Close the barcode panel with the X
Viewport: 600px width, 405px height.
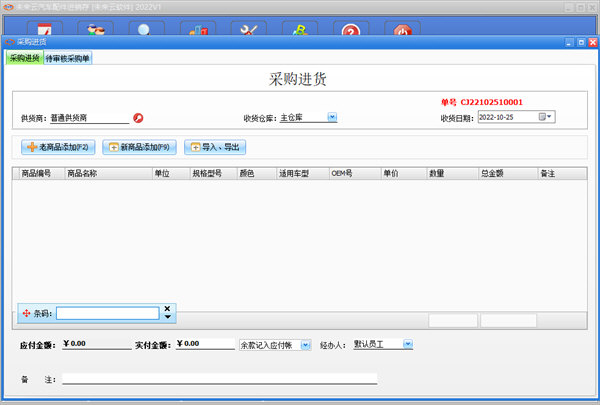tap(167, 308)
